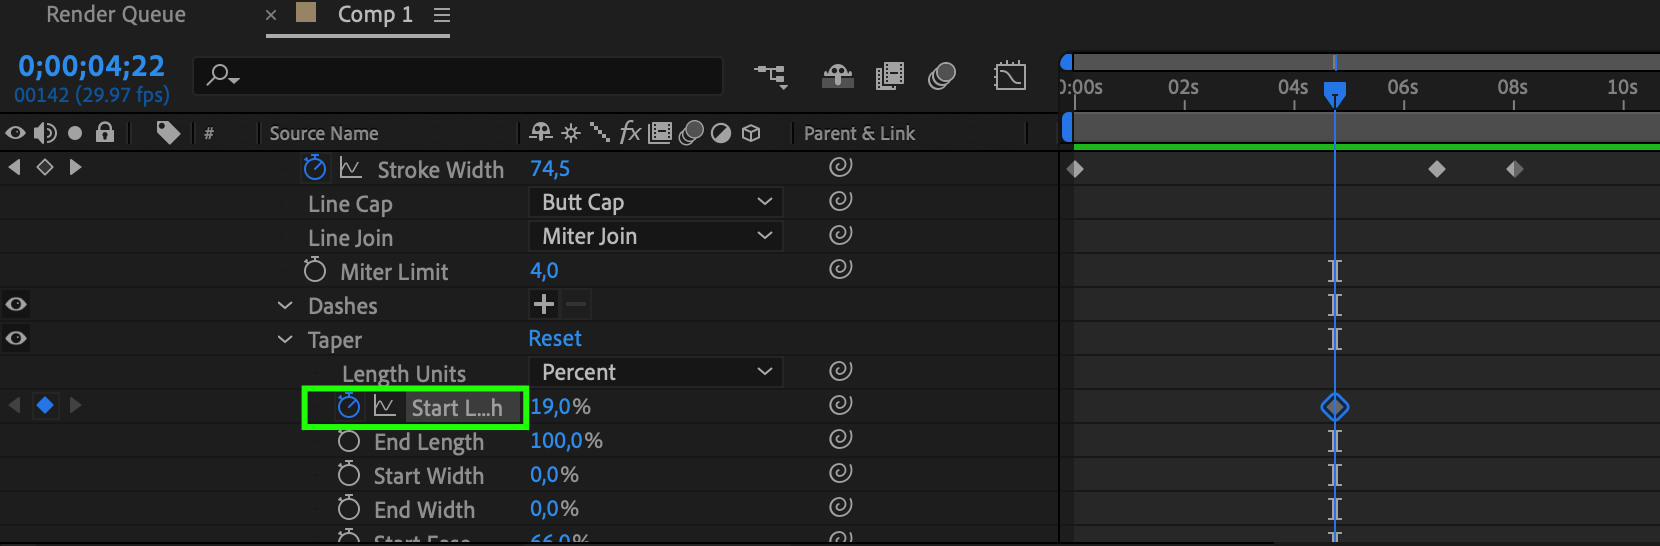Click the Graph Editor button
Screen dimensions: 1660x546
point(1010,76)
